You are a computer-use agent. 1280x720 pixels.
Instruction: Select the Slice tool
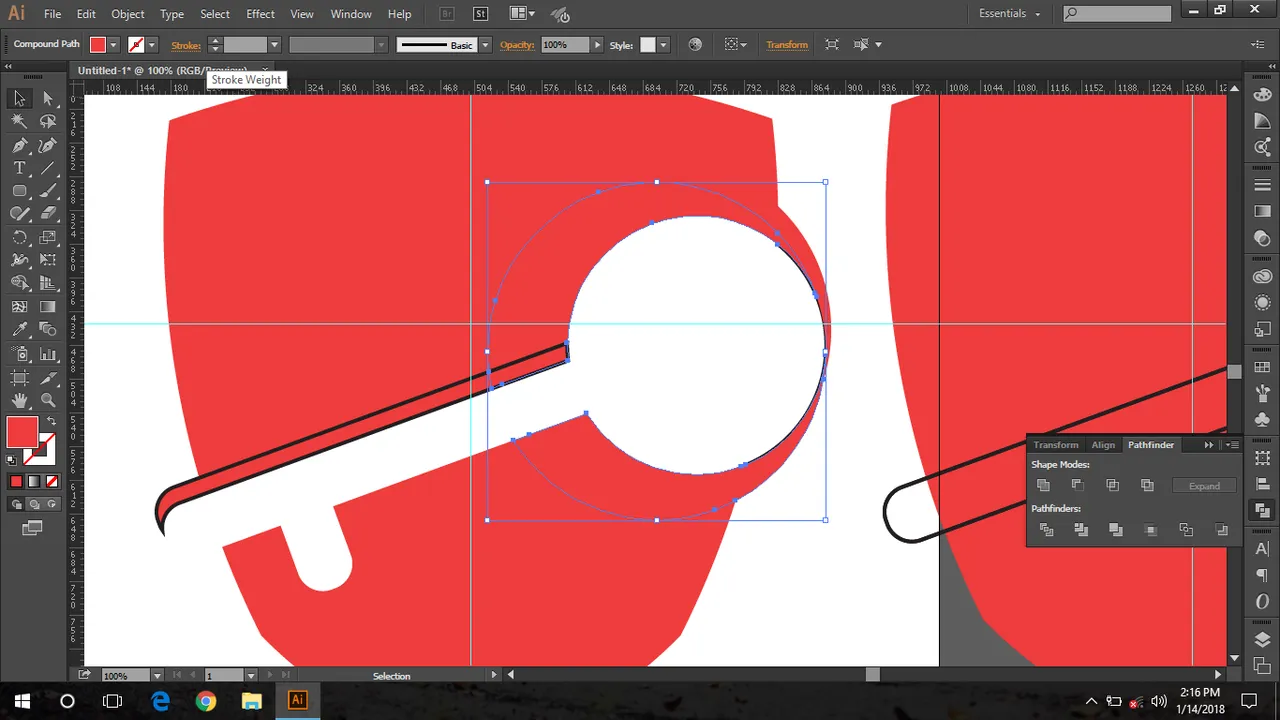coord(48,378)
